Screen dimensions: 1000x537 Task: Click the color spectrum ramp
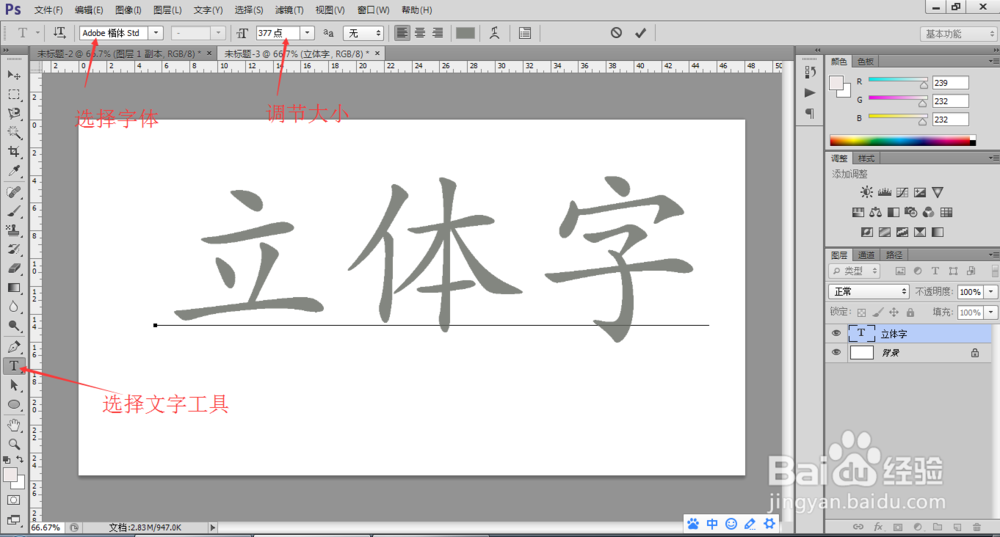point(902,140)
